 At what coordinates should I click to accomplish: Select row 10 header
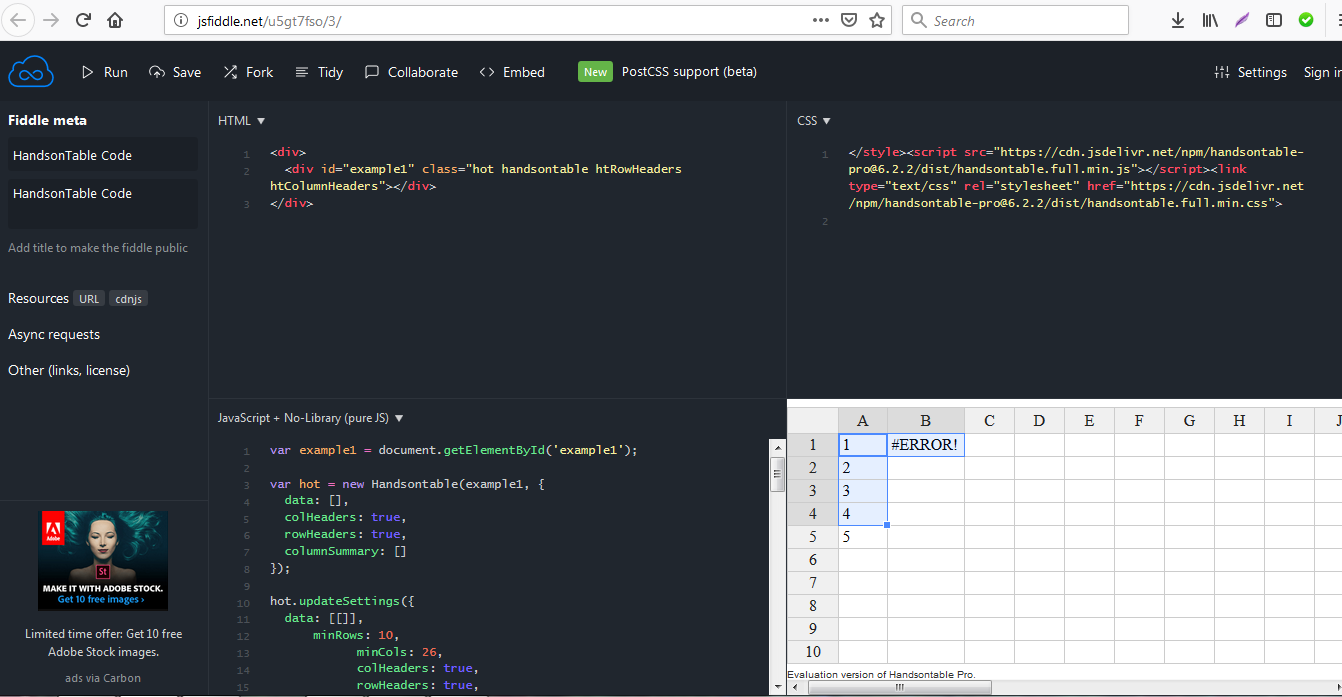coord(813,652)
